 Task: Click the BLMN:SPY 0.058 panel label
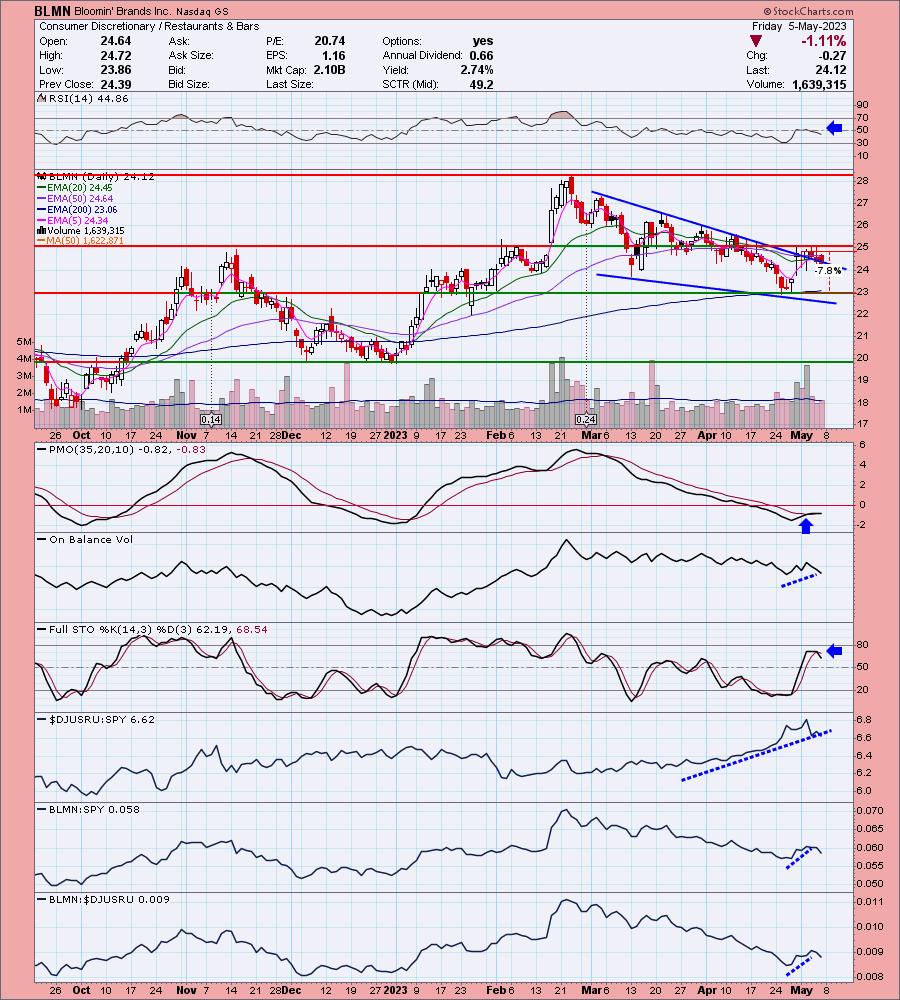point(89,809)
